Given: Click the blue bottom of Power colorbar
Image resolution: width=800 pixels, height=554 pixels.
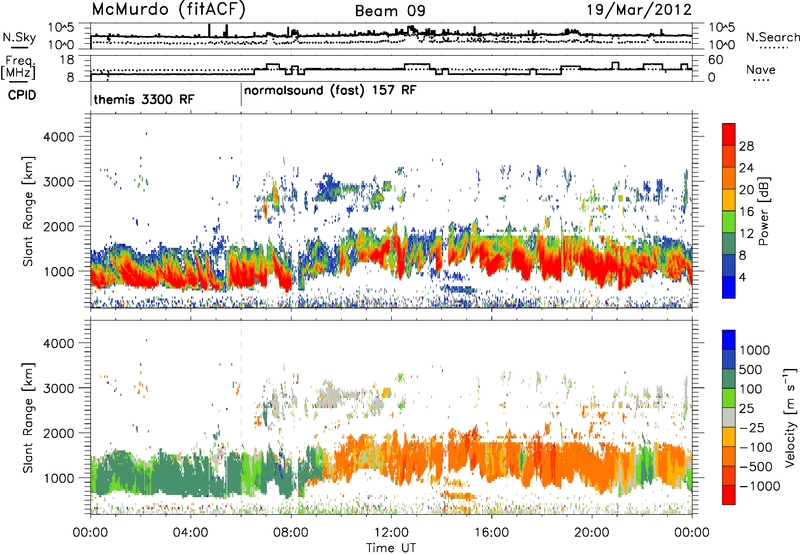Looking at the screenshot, I should [729, 287].
